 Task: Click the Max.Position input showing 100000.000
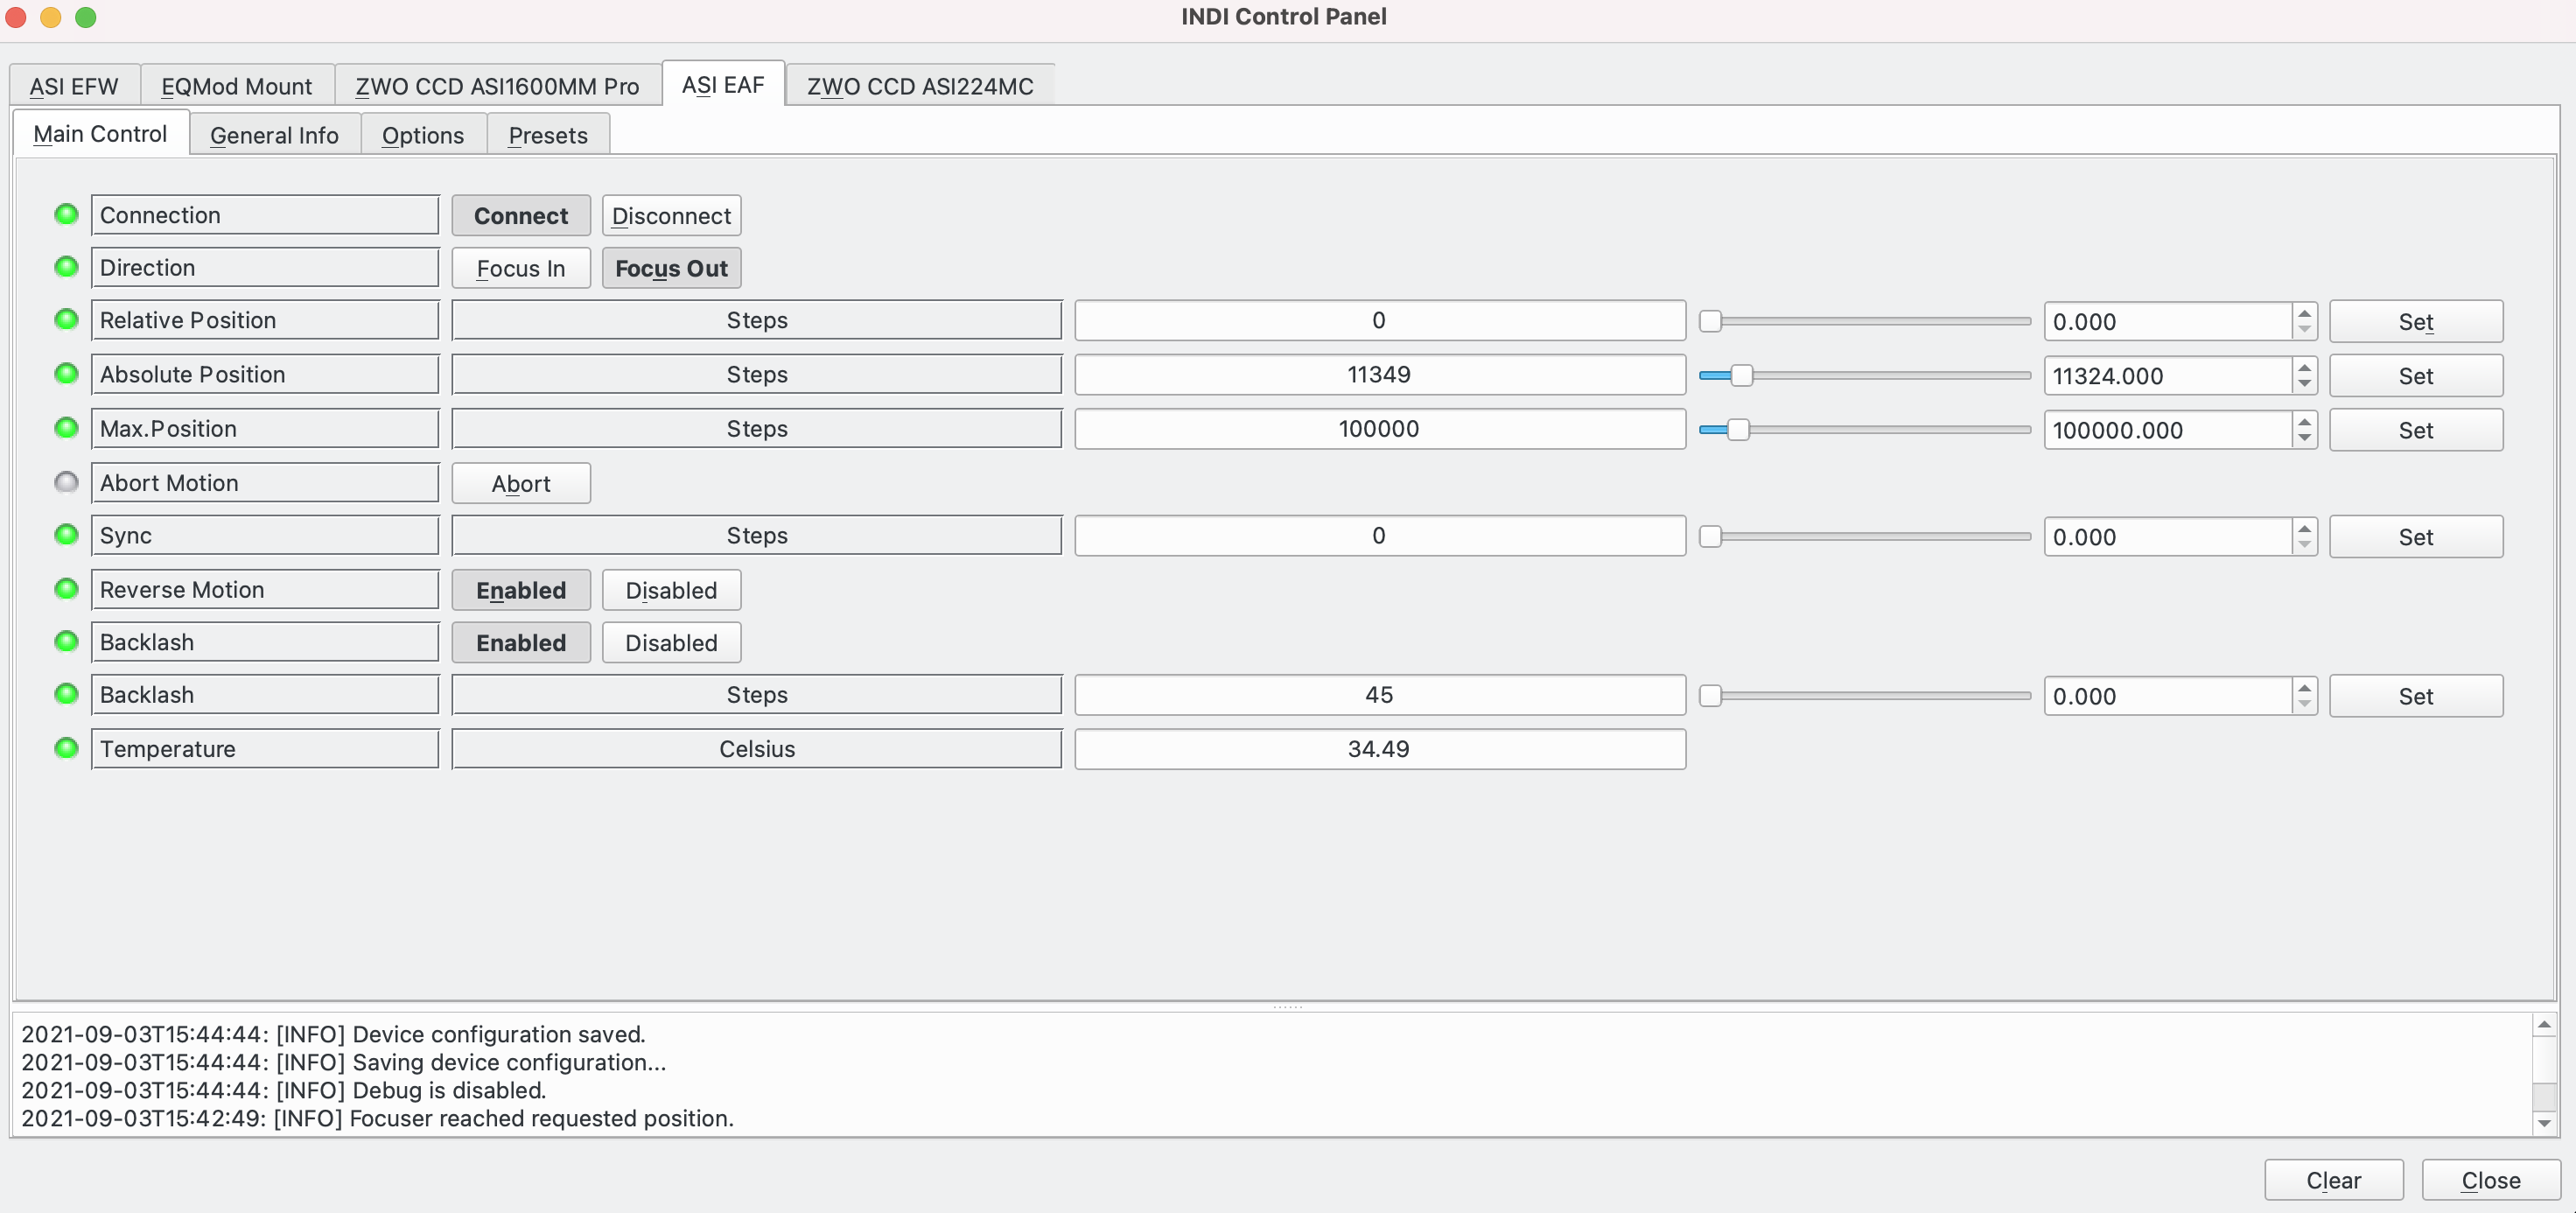coord(2168,430)
